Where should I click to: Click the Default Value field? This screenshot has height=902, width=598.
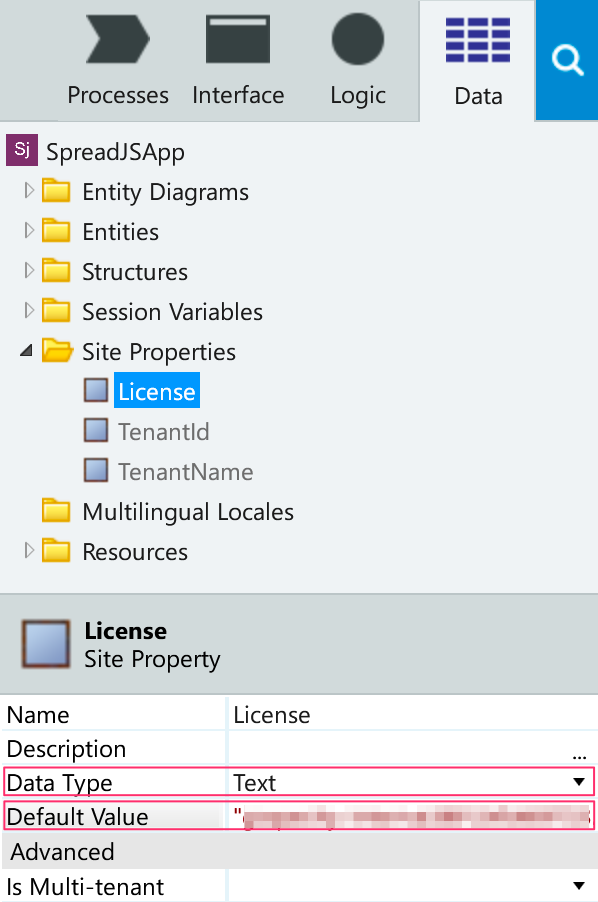click(412, 816)
